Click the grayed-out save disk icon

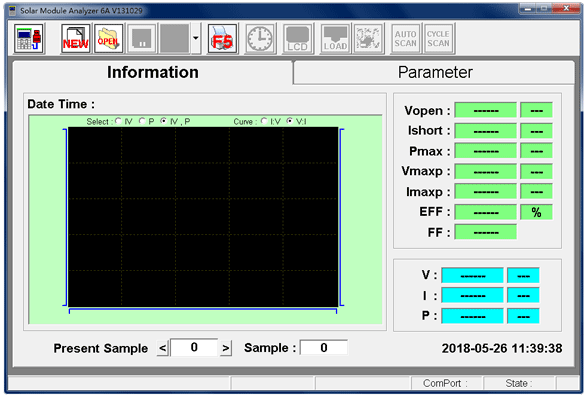[142, 39]
